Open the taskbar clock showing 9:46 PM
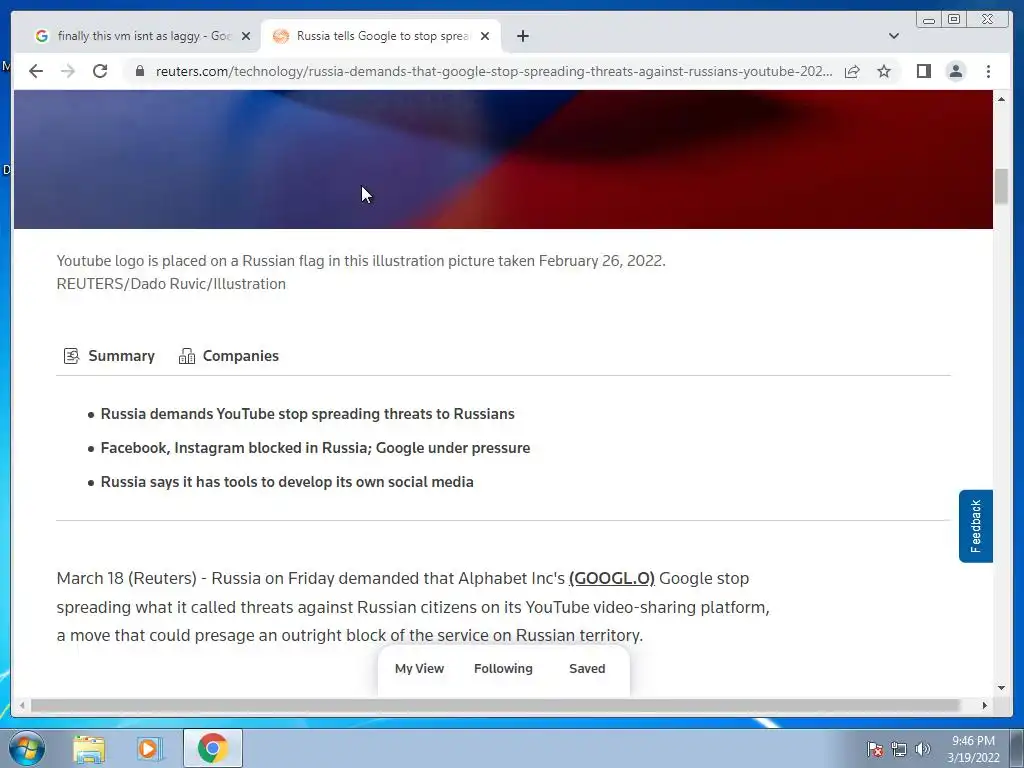This screenshot has width=1024, height=768. [x=973, y=749]
